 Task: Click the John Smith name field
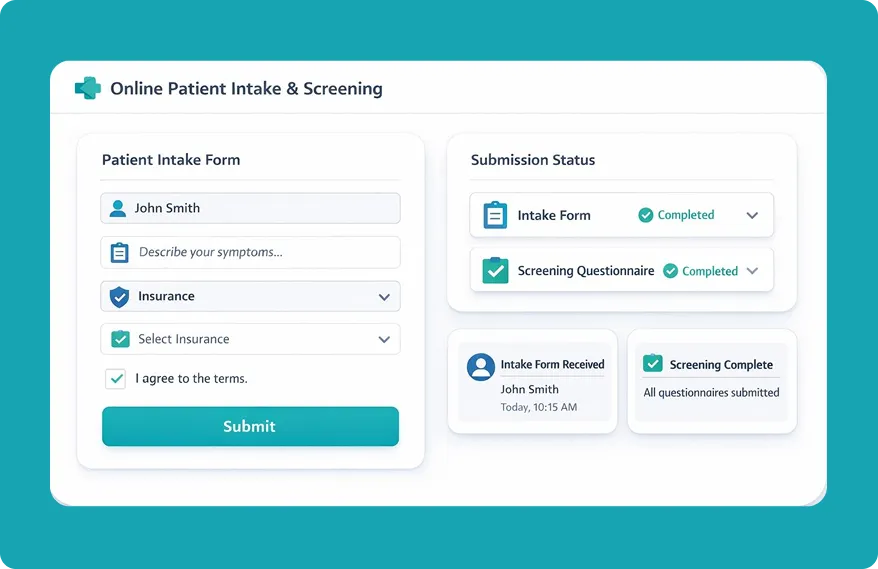260,208
